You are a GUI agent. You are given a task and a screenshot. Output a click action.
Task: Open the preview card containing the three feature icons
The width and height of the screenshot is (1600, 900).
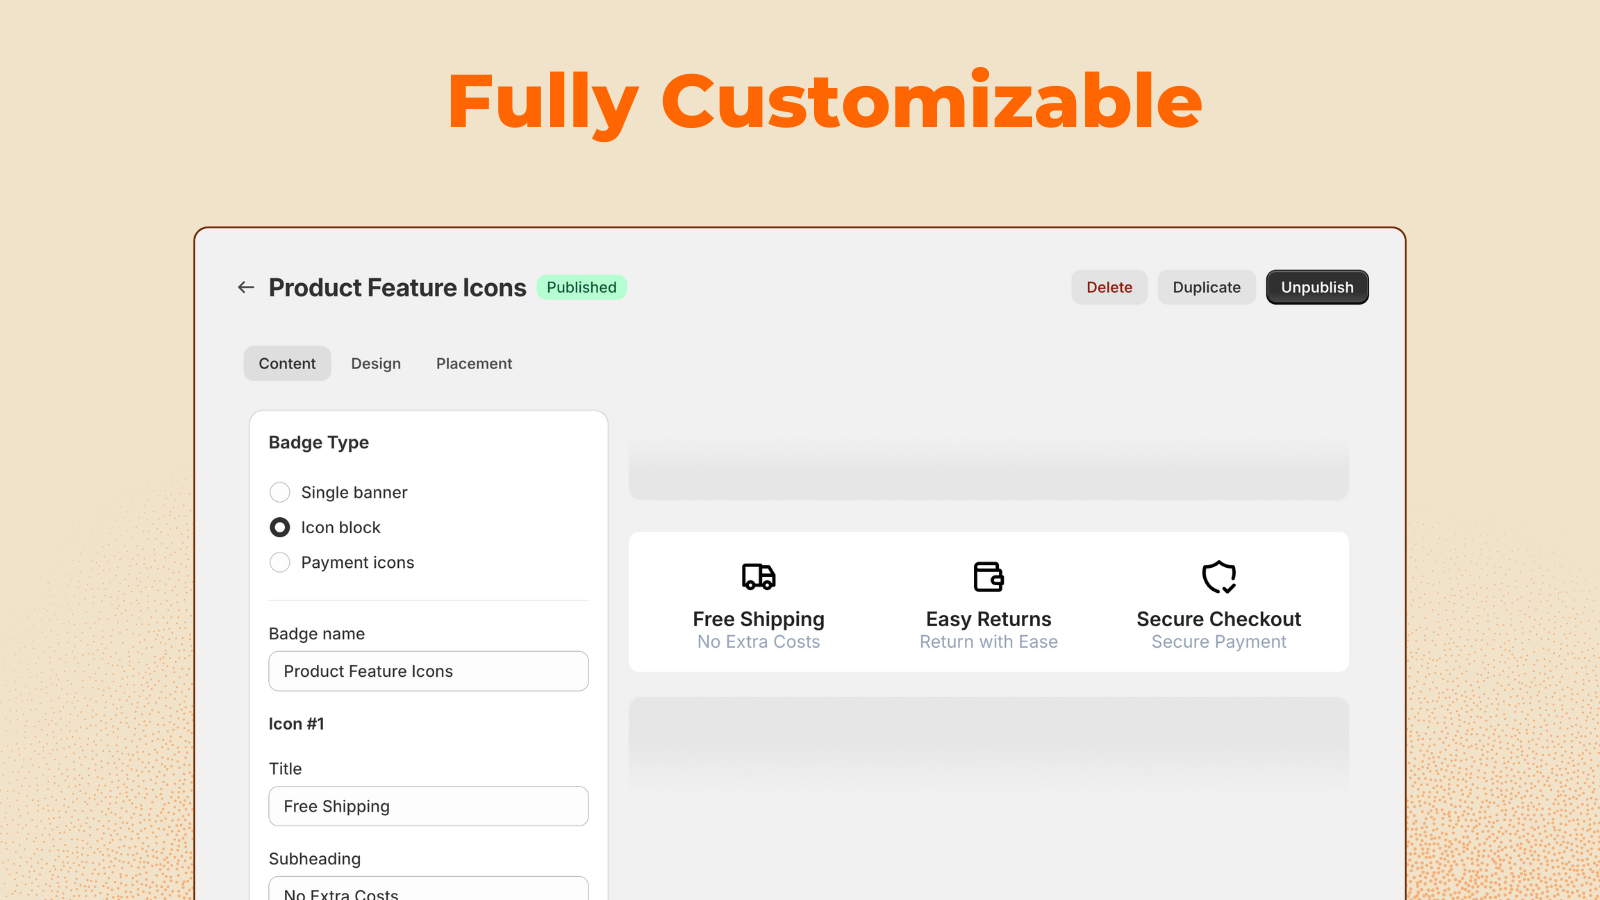click(x=988, y=602)
